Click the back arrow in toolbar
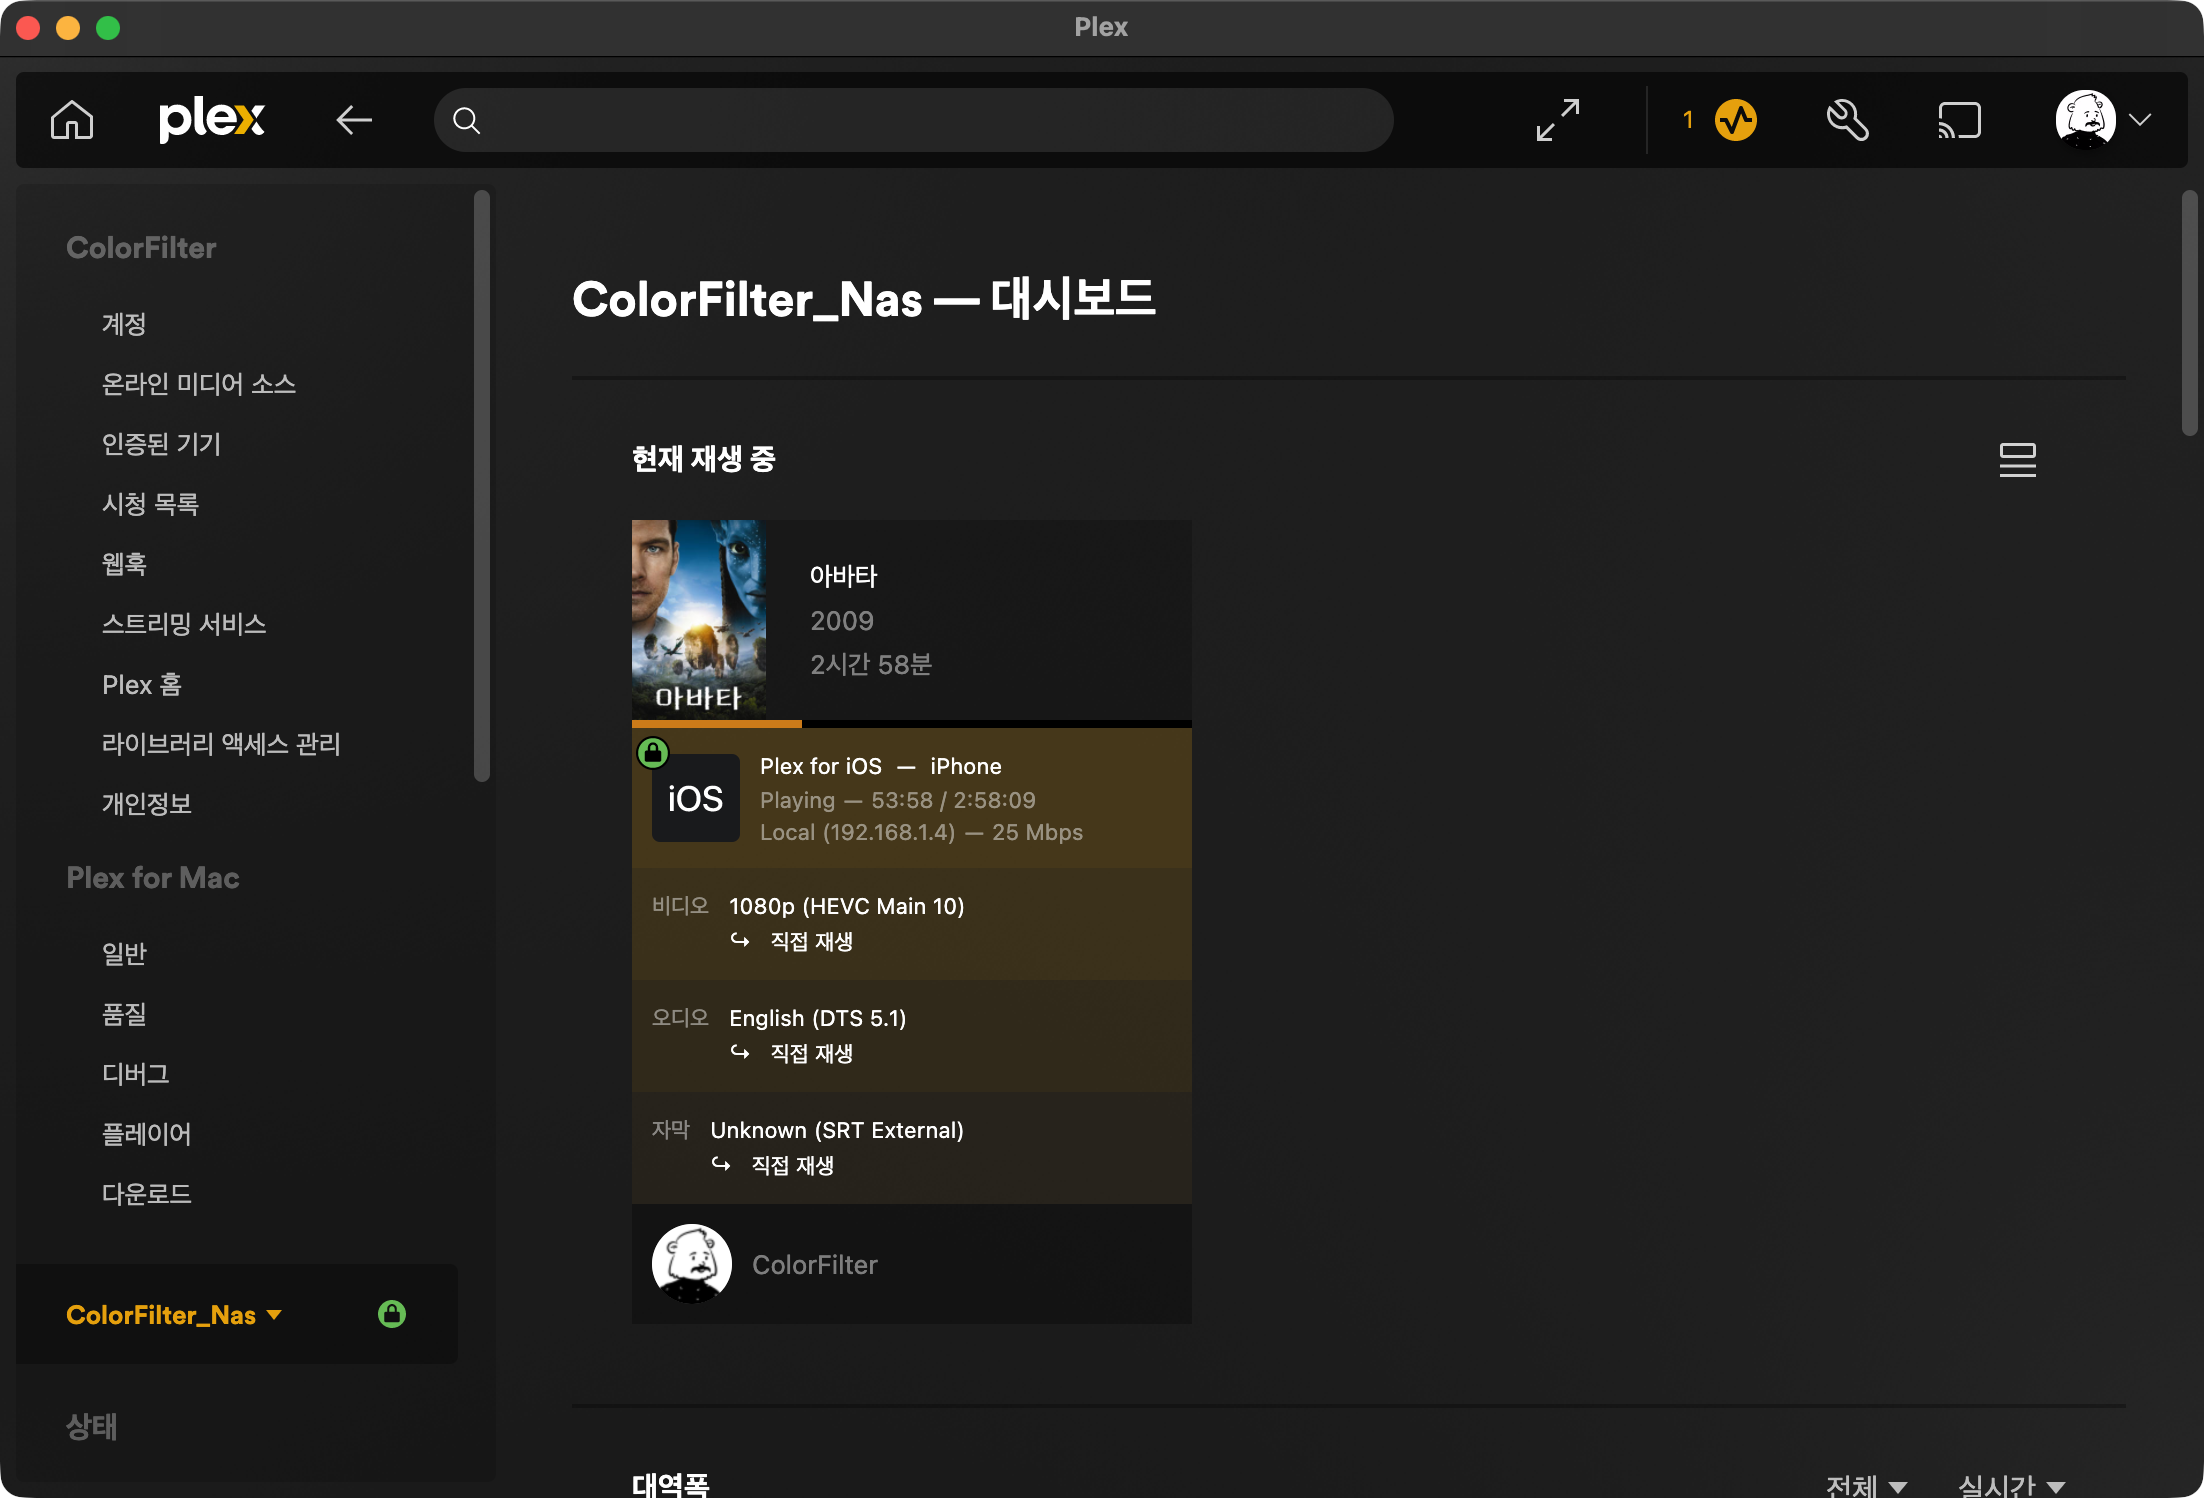Image resolution: width=2204 pixels, height=1498 pixels. [x=354, y=120]
